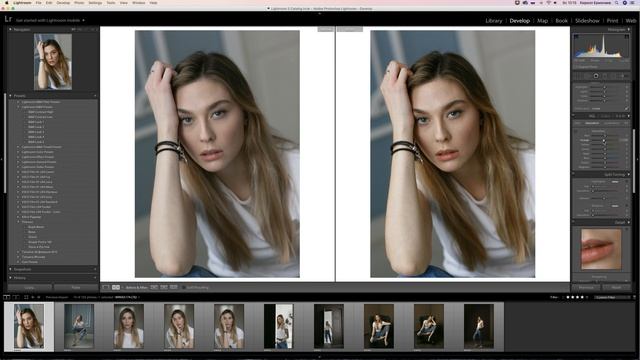Image resolution: width=640 pixels, height=360 pixels.
Task: Open Before & After view options dropdown arrow
Action: (x=122, y=287)
